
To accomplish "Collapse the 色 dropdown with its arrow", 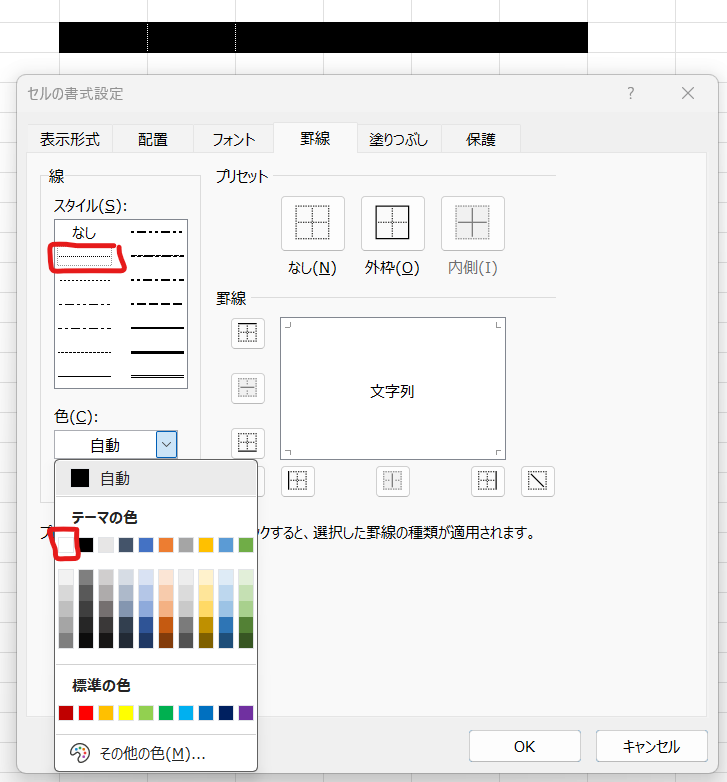I will click(166, 444).
